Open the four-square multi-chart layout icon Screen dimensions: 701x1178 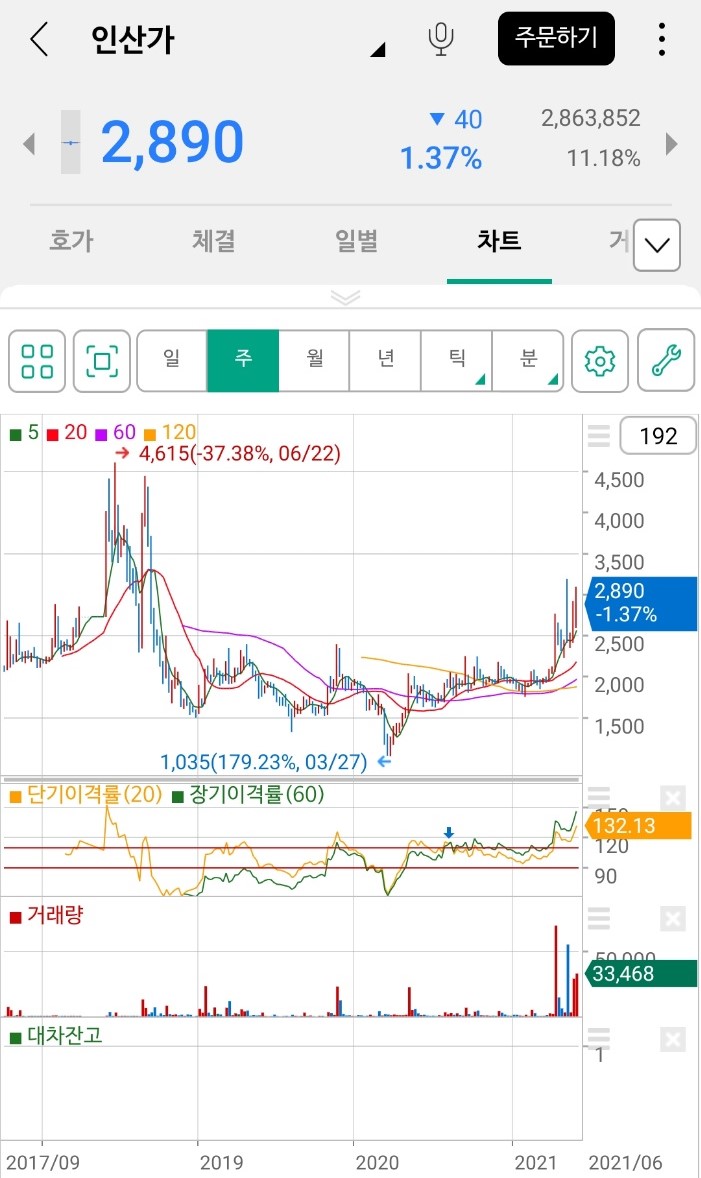(37, 361)
